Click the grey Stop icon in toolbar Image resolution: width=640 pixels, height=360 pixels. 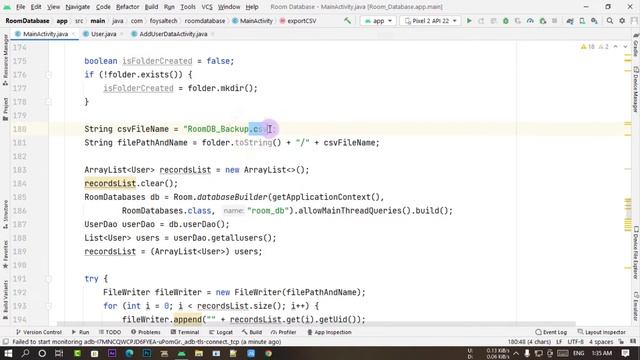(555, 20)
